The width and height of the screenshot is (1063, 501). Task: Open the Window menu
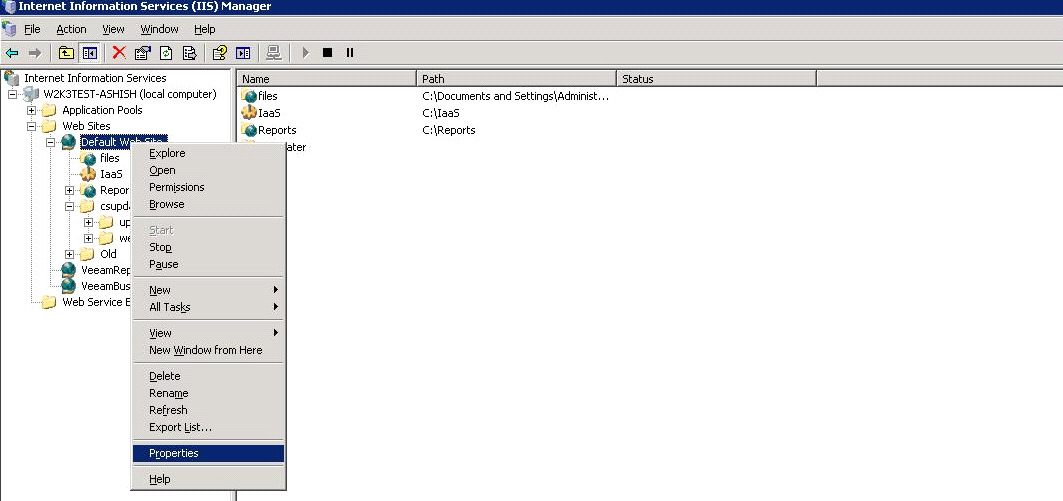pyautogui.click(x=159, y=29)
